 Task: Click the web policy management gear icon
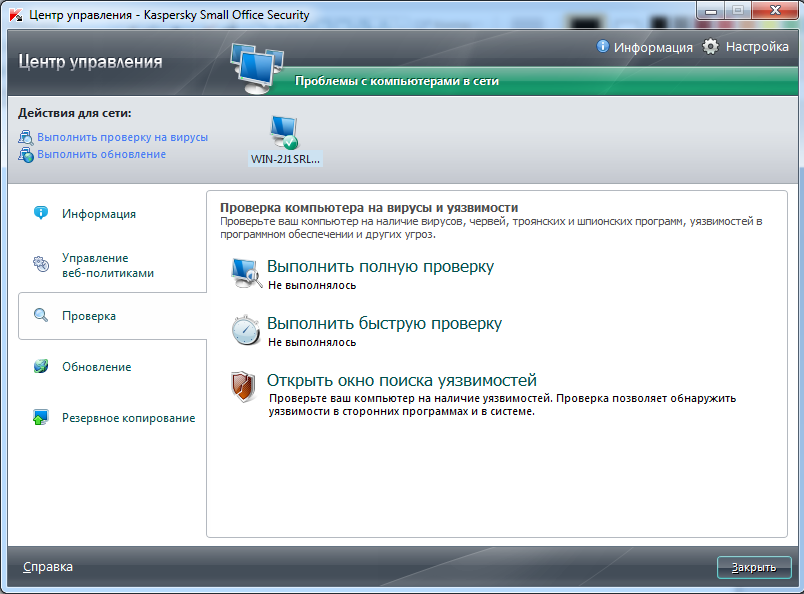point(41,264)
